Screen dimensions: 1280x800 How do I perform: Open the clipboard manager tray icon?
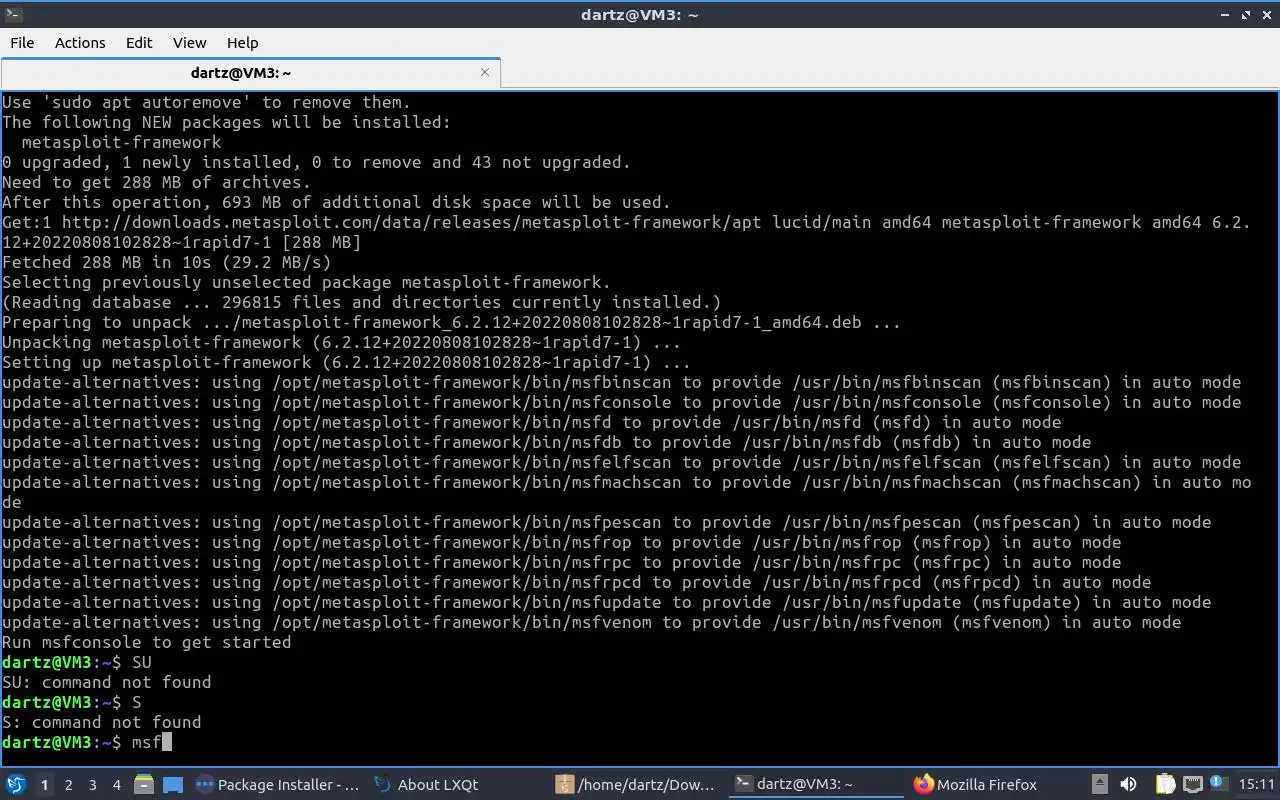(1165, 785)
